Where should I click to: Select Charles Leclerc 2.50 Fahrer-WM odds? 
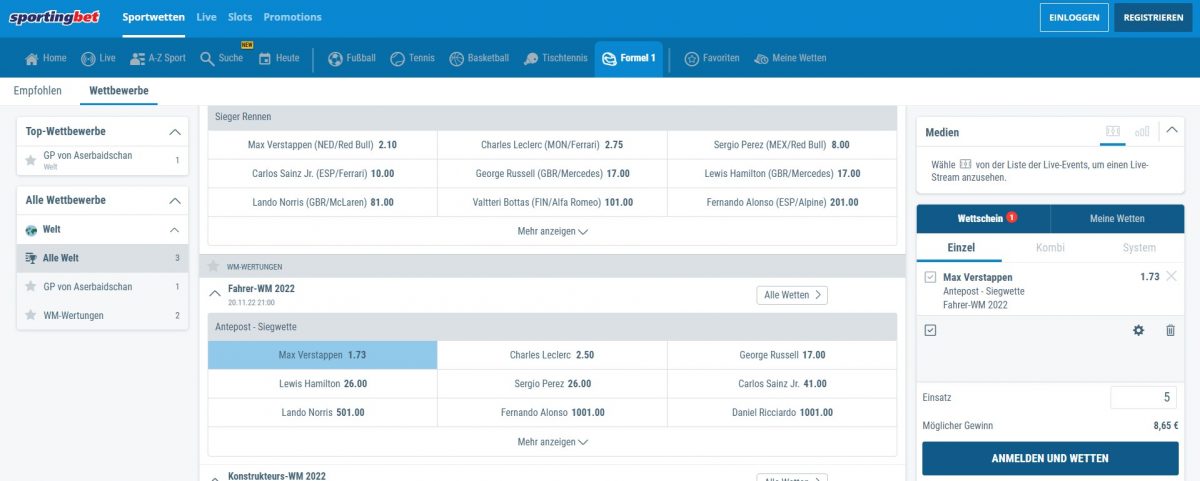point(552,355)
